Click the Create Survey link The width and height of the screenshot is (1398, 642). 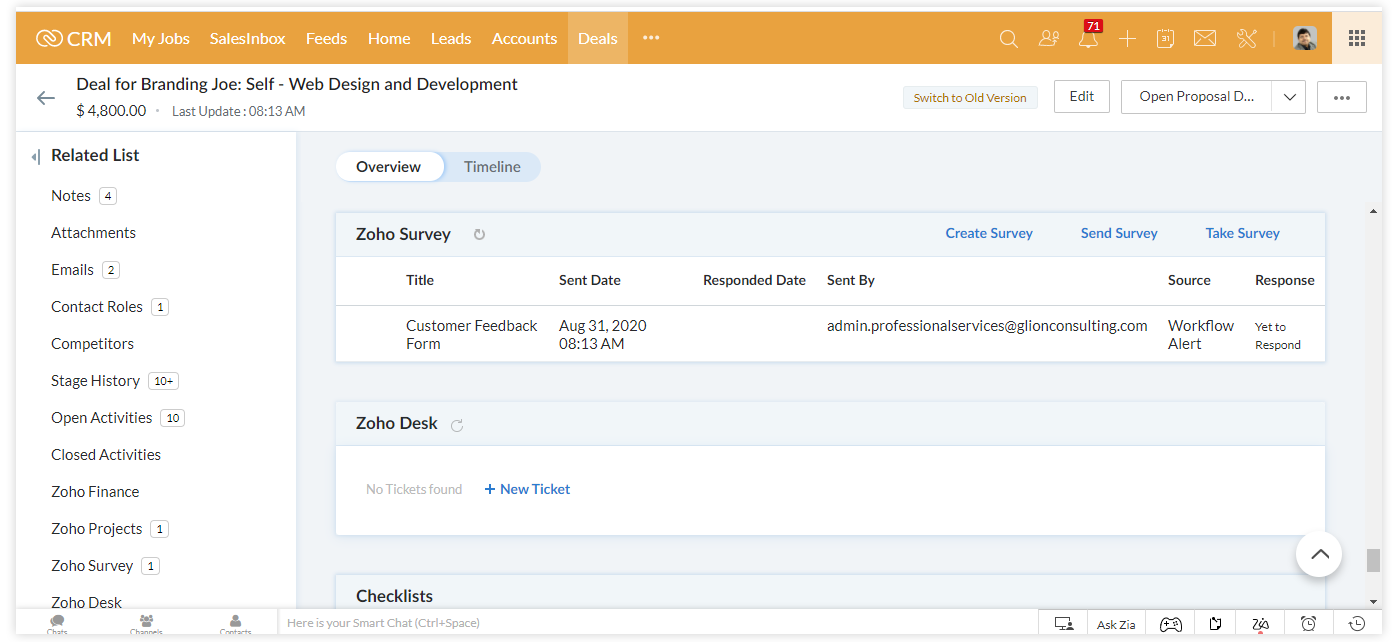(x=989, y=233)
